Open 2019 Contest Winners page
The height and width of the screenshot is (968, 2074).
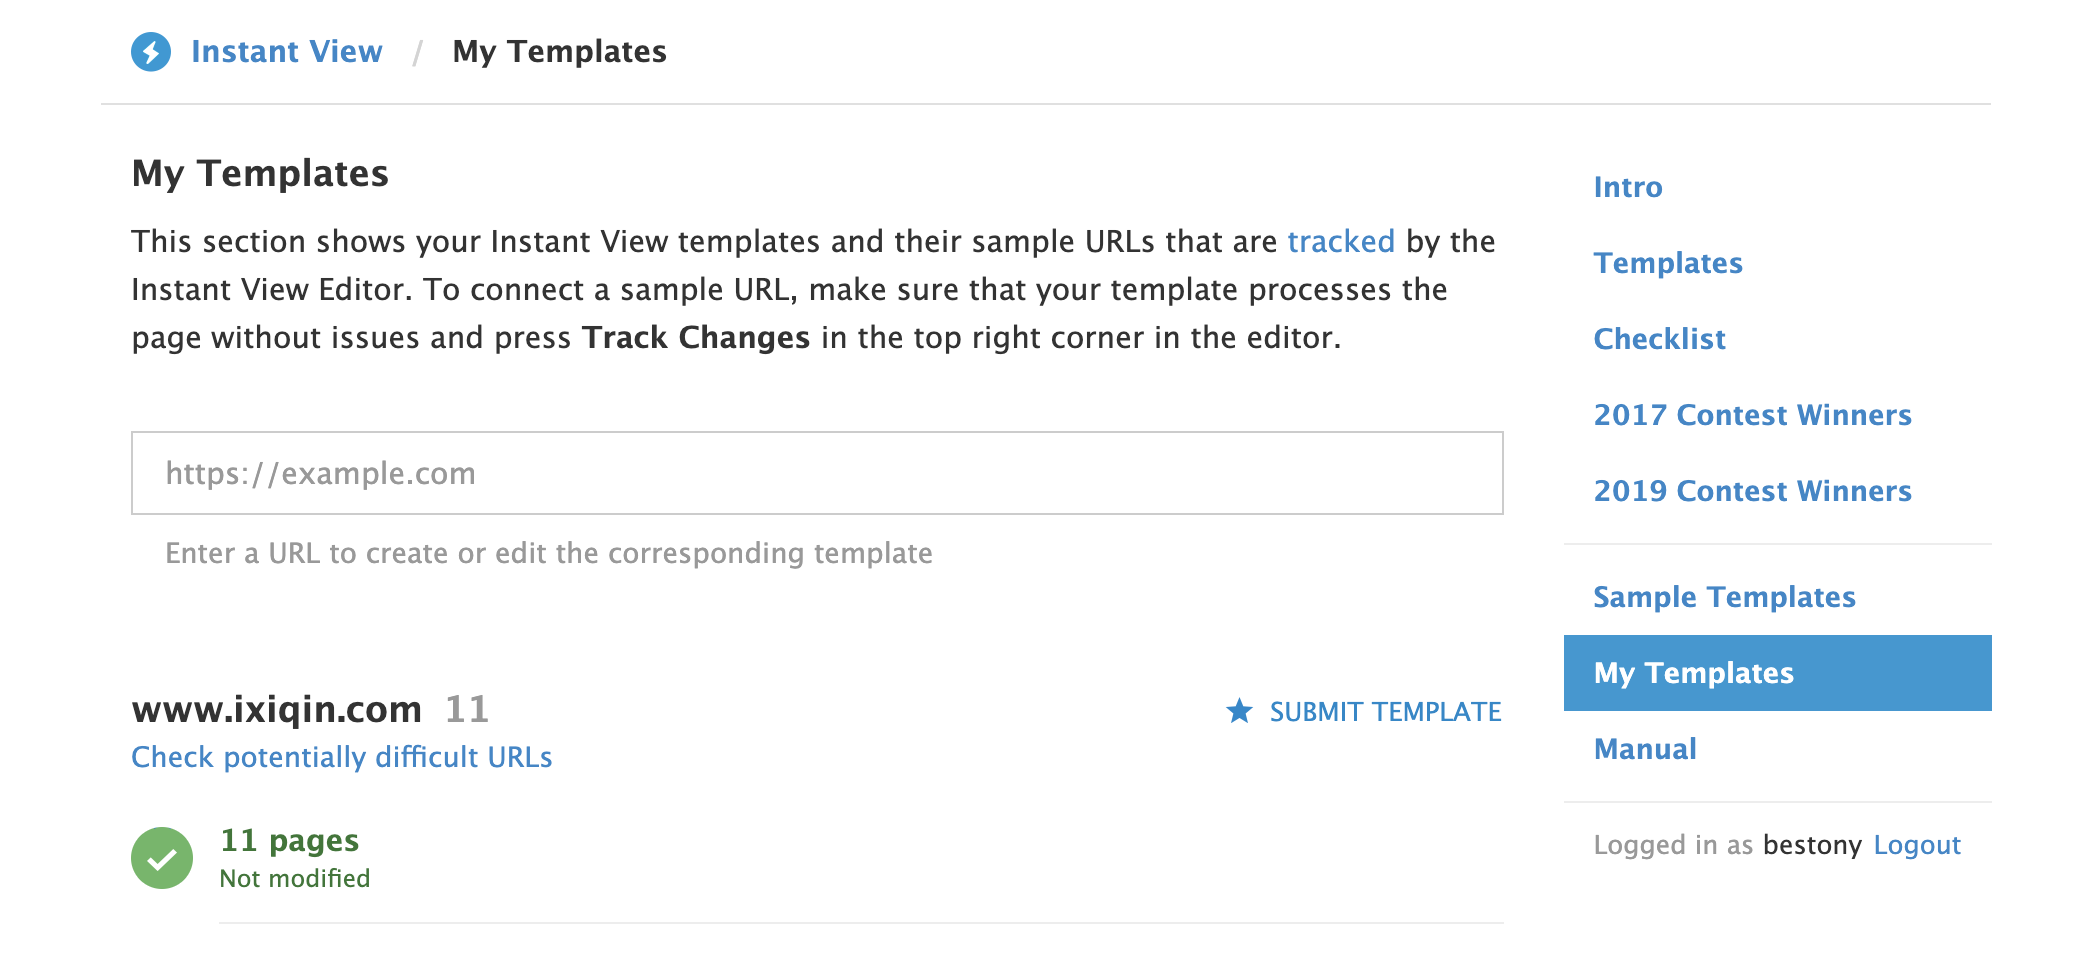[x=1752, y=491]
